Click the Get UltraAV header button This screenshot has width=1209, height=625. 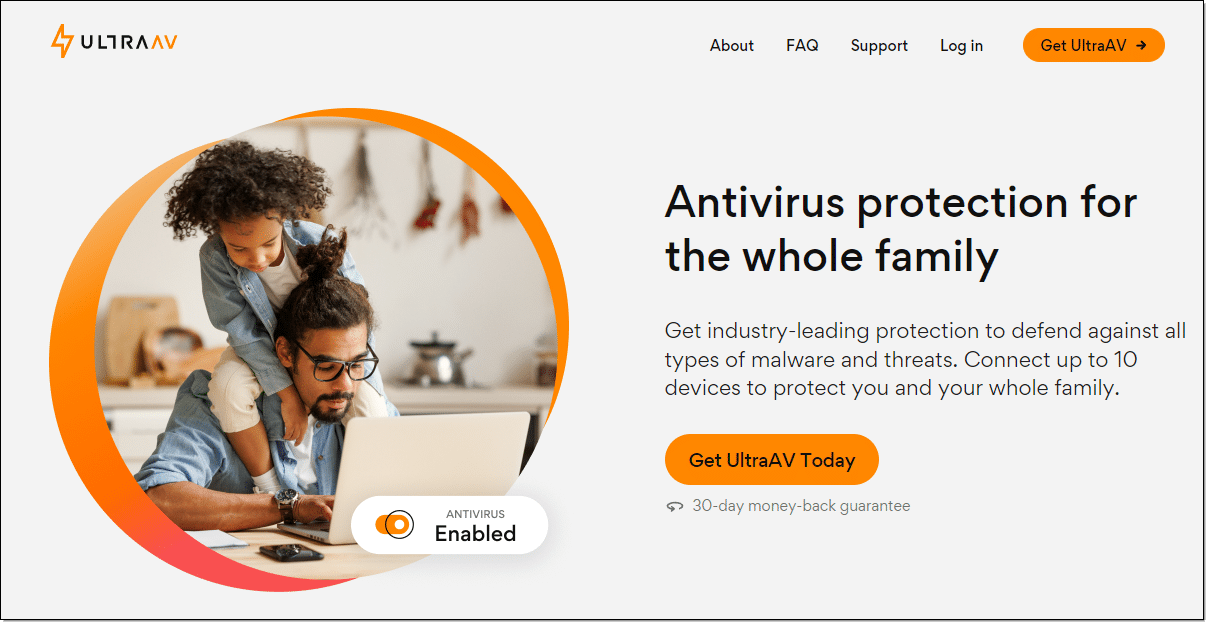1094,45
